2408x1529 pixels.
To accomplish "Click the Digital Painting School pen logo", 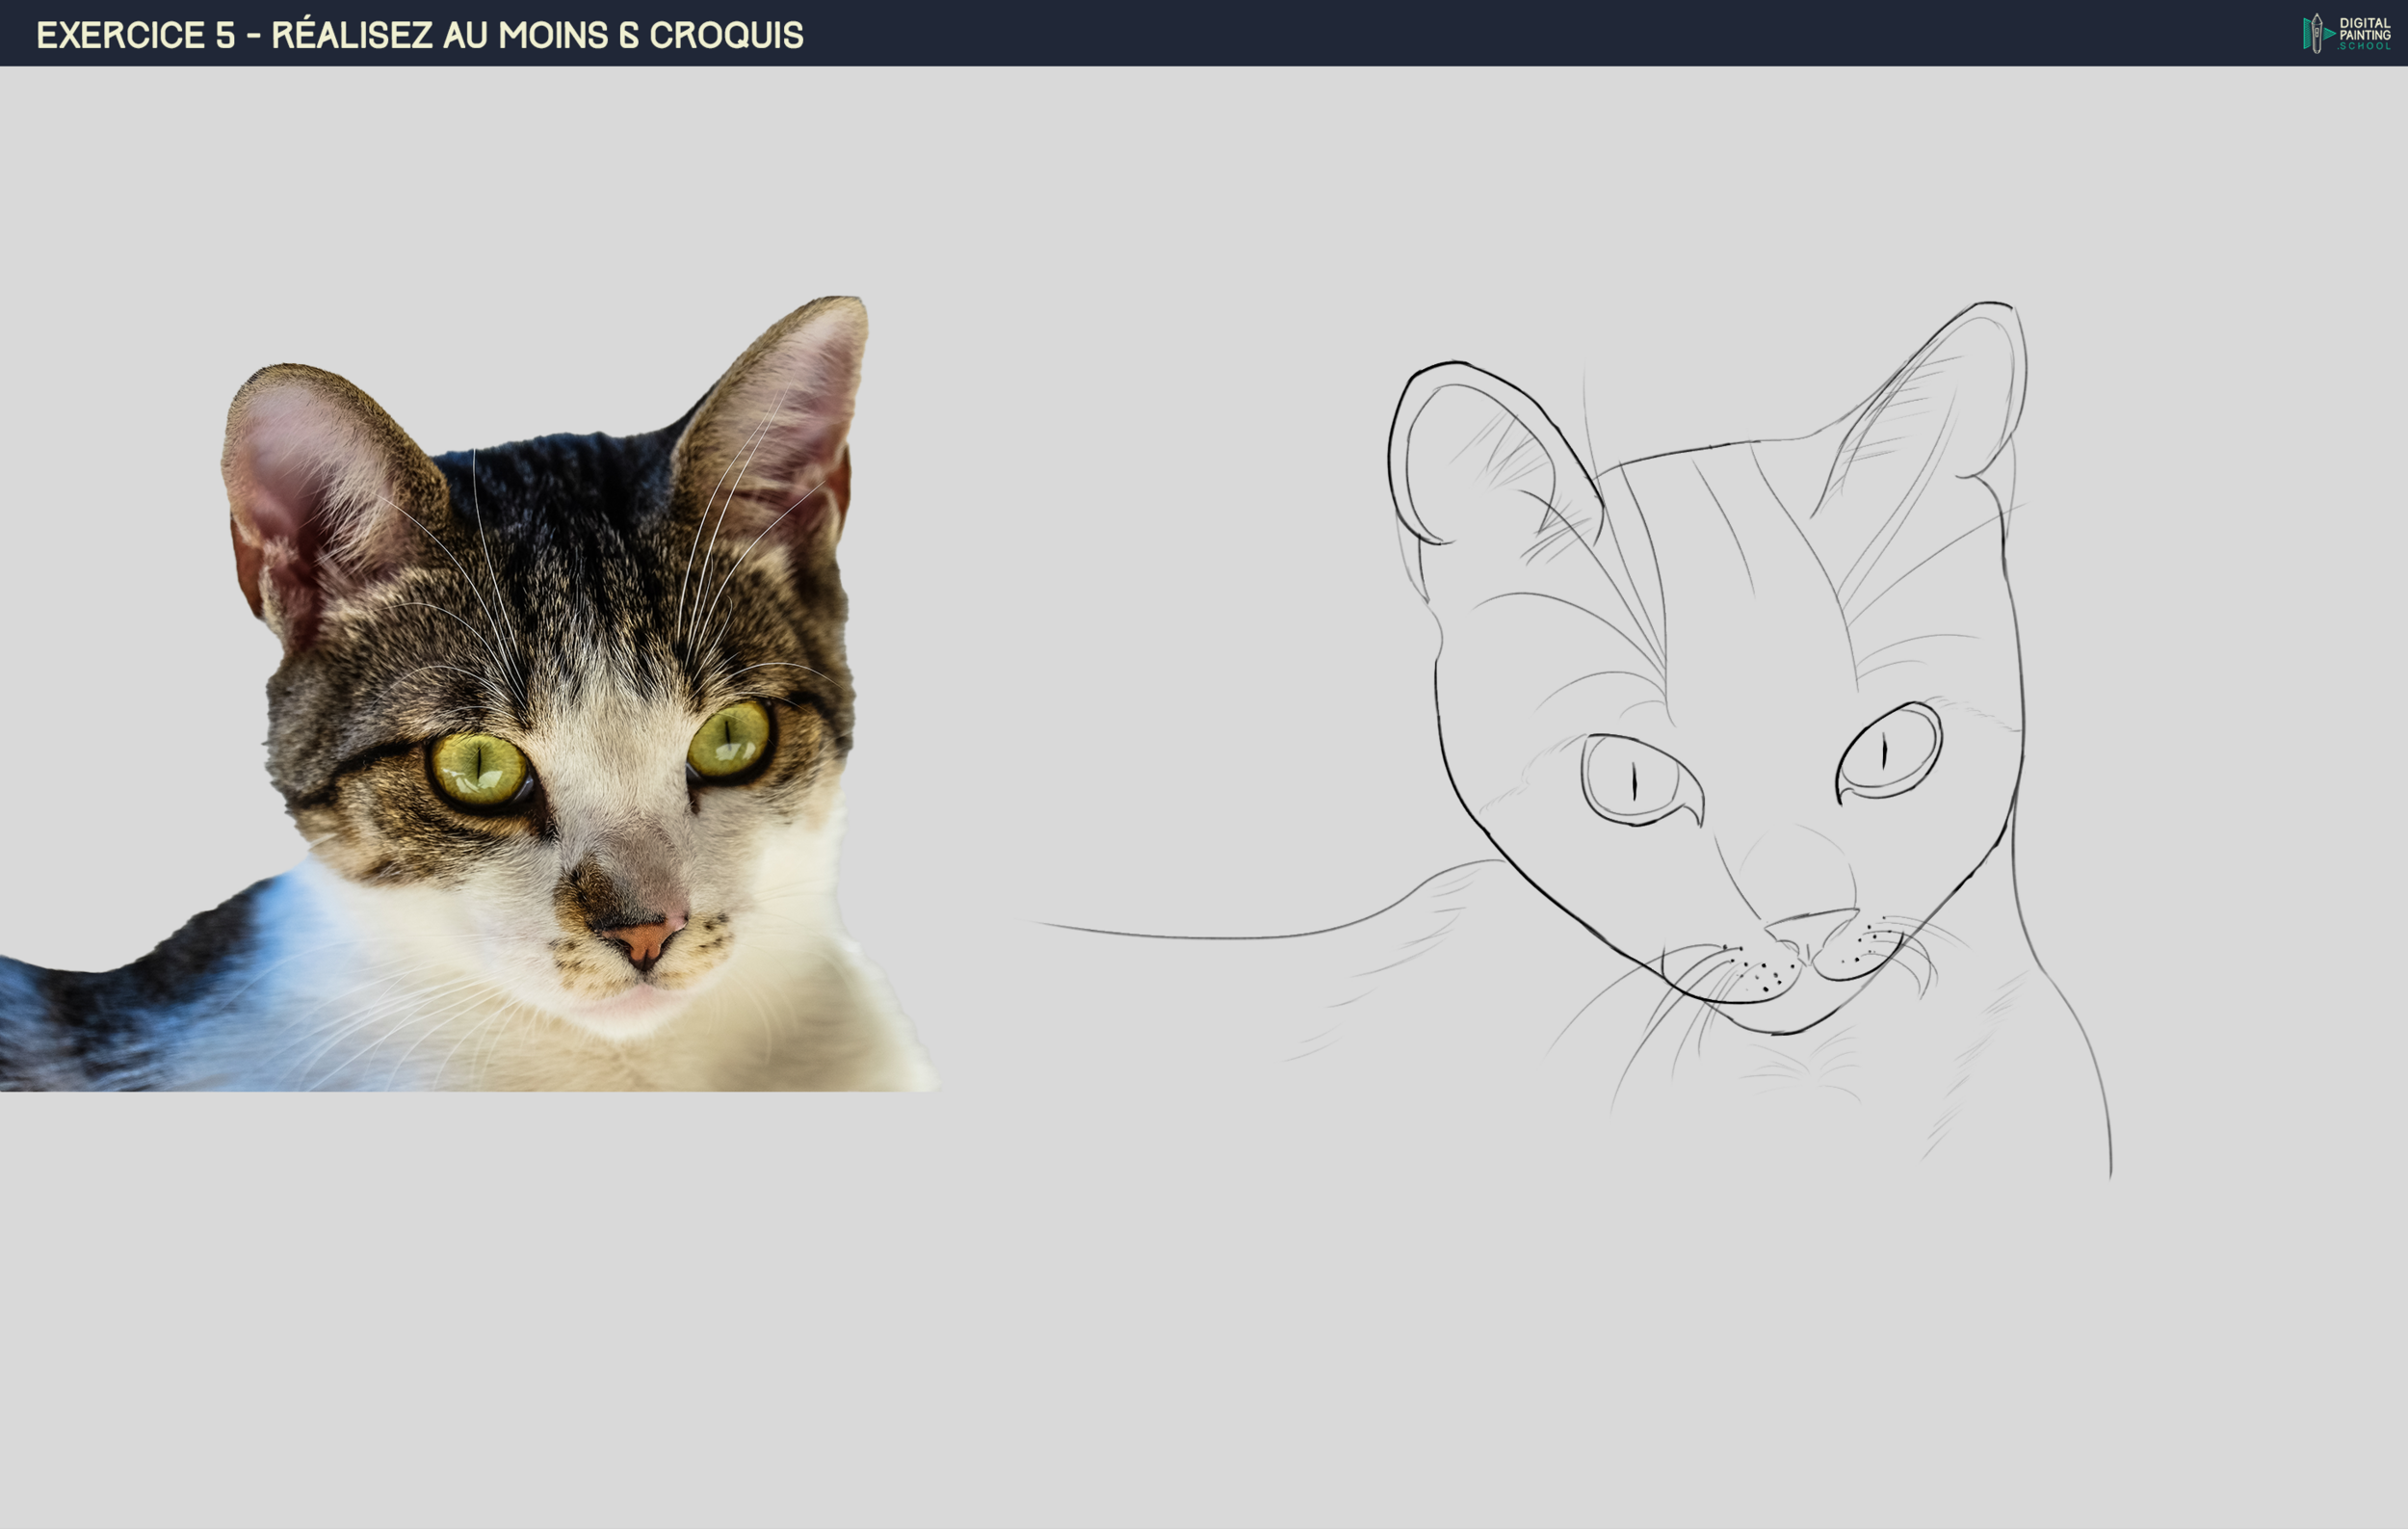I will [2317, 33].
